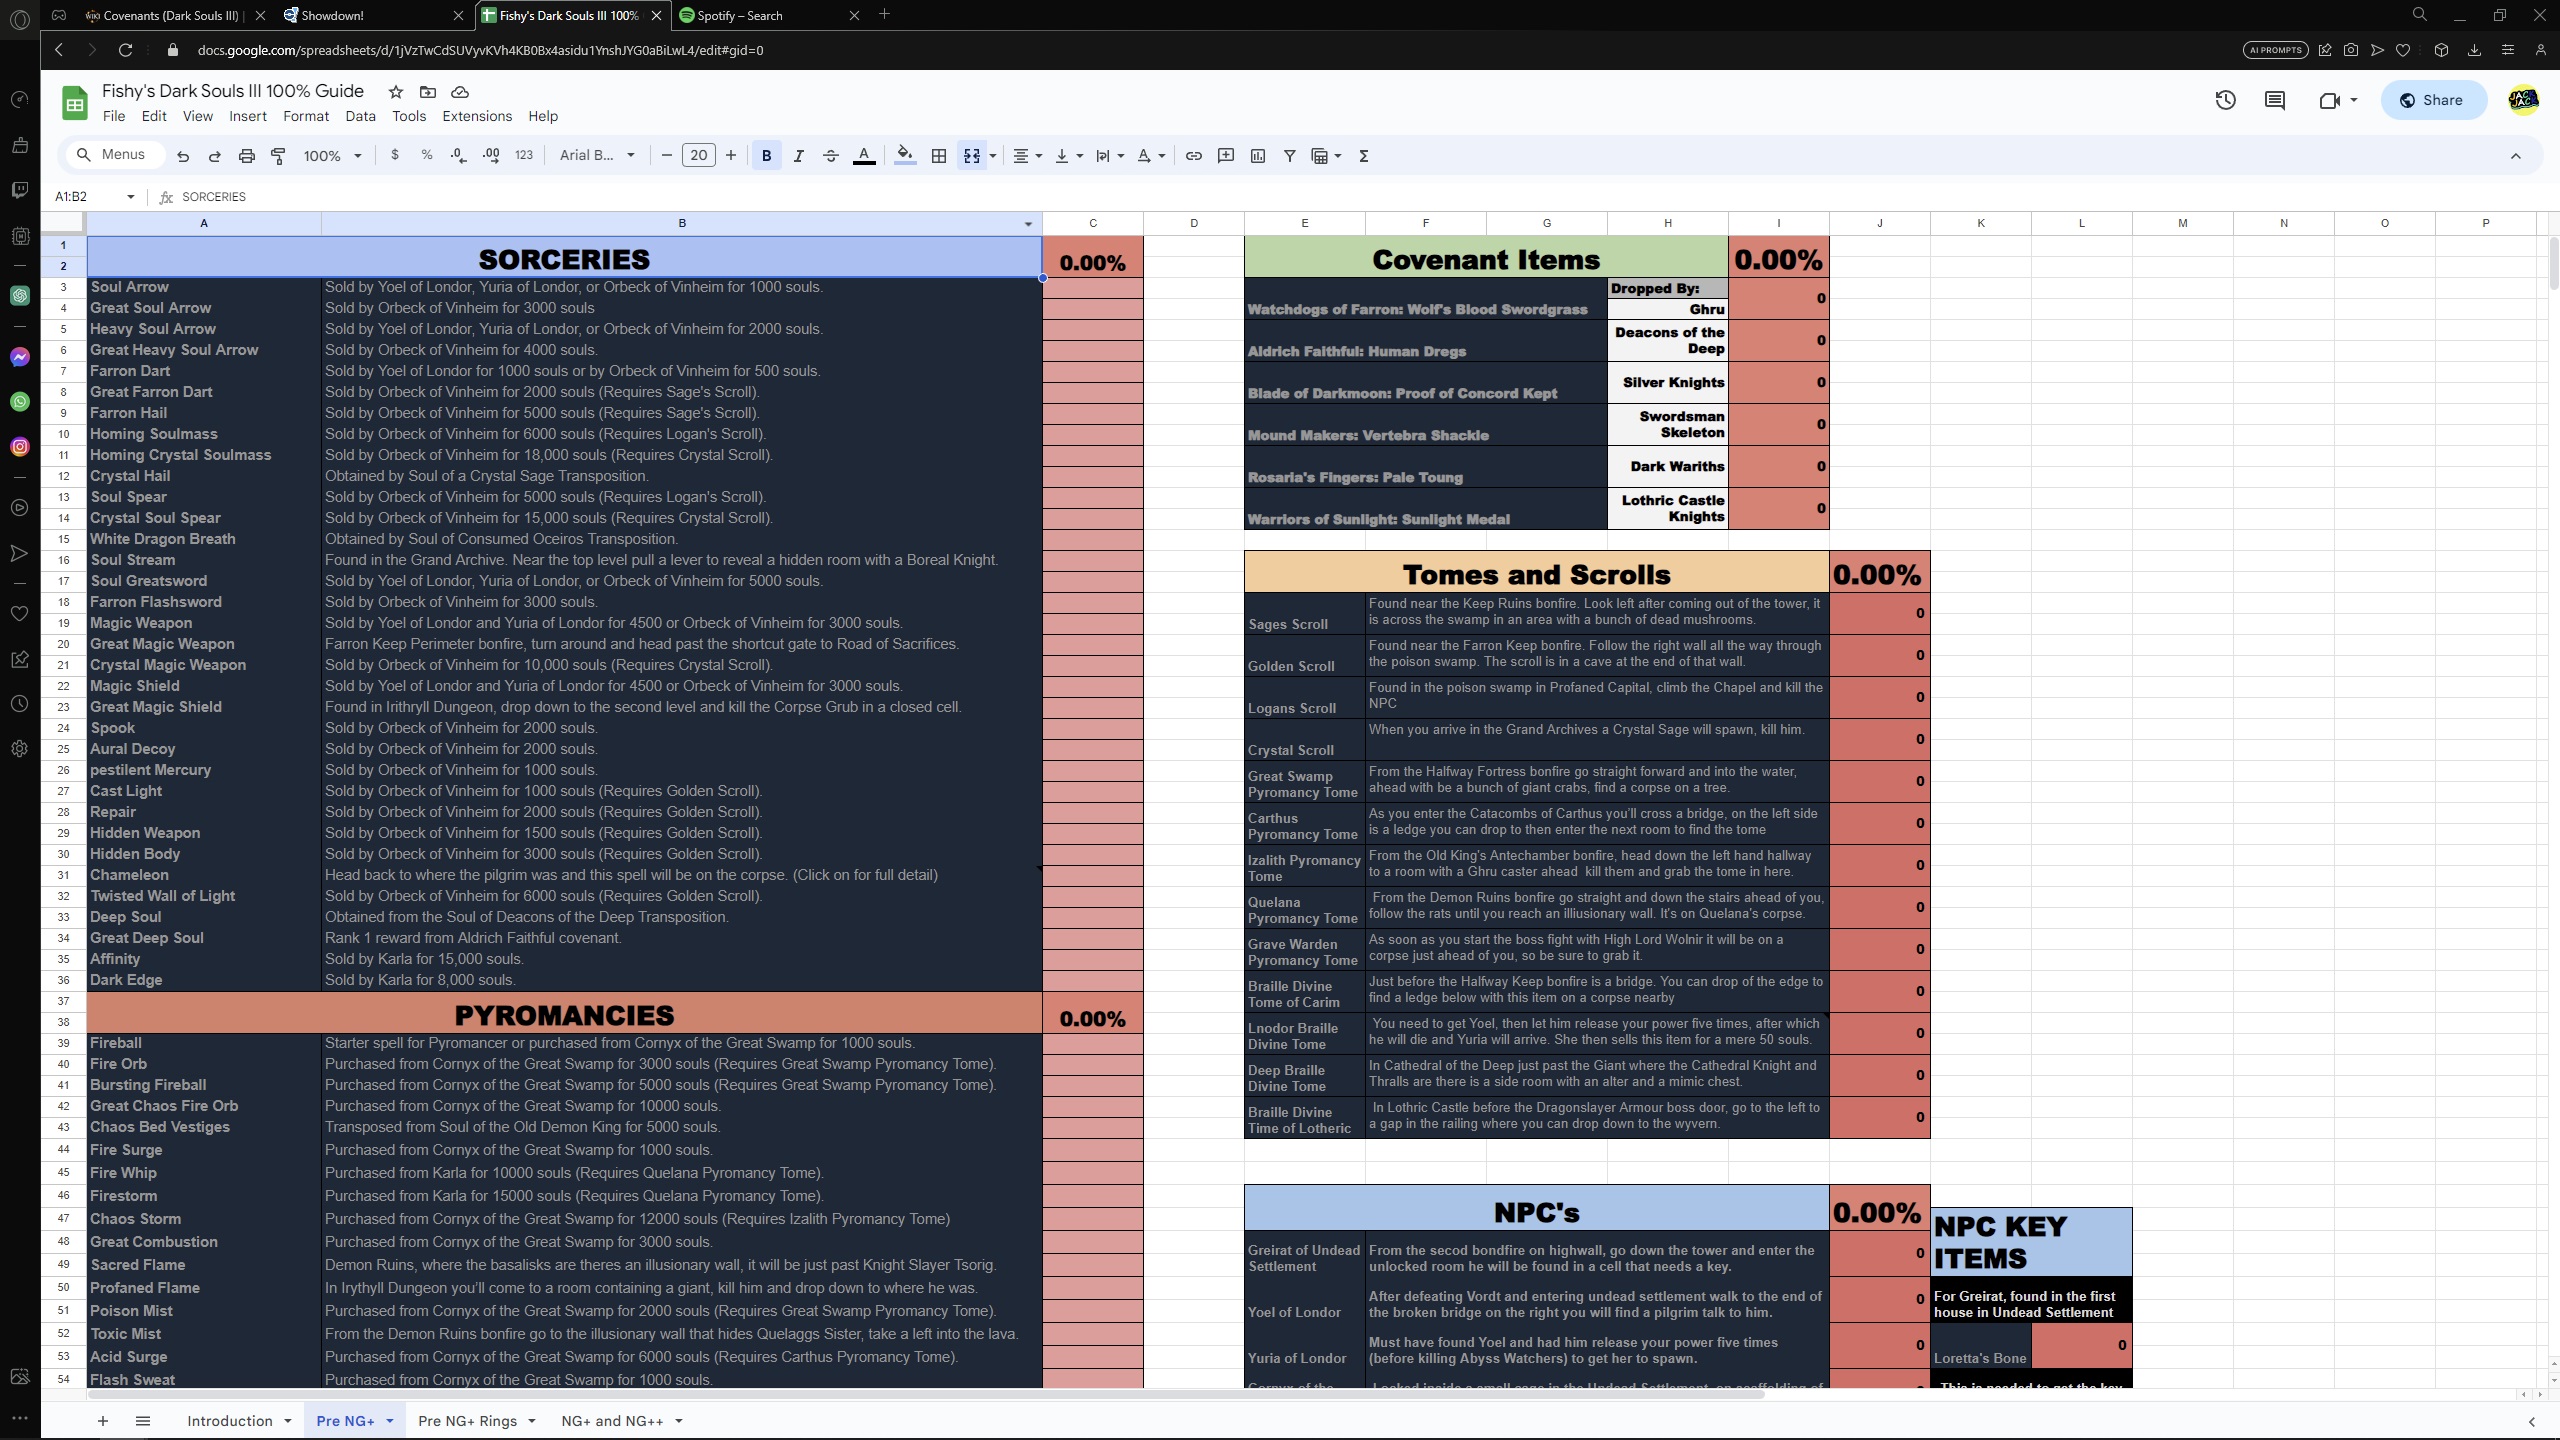The height and width of the screenshot is (1440, 2560).
Task: Click the insert chart icon
Action: 1258,156
